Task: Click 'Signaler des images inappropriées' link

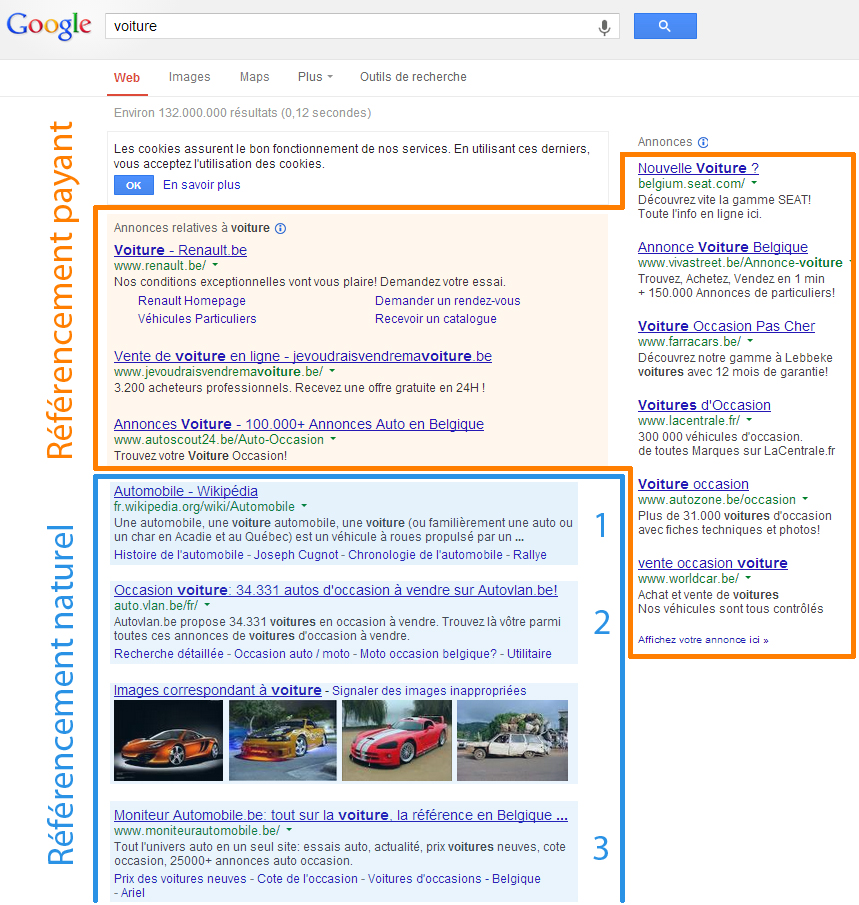Action: point(429,691)
